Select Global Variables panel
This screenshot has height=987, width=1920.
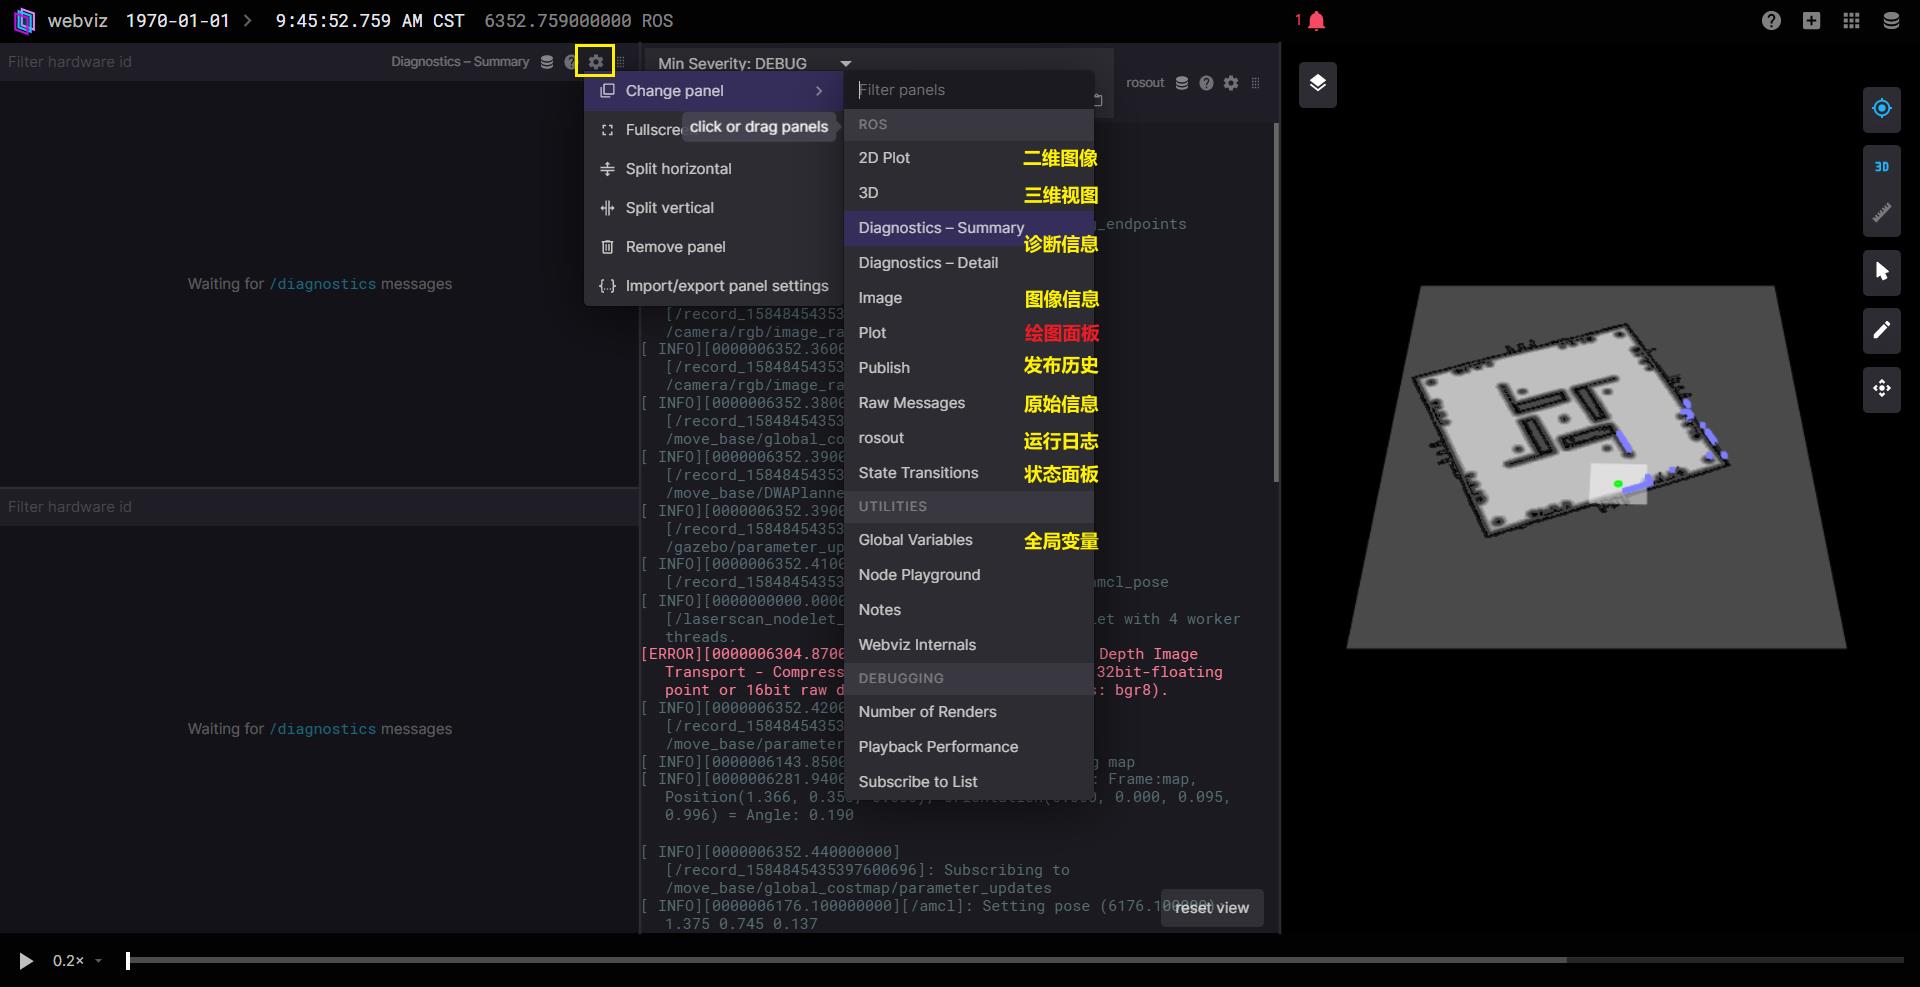point(969,540)
